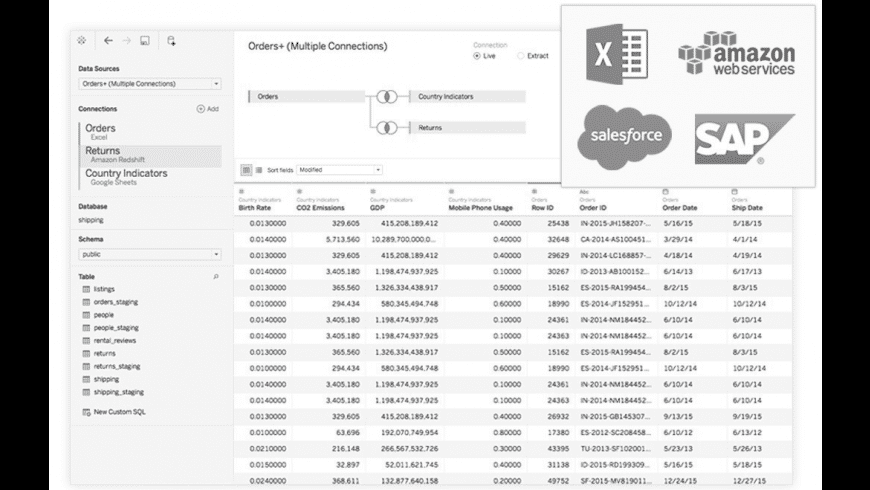Click the Mobile Phone Usage column header
This screenshot has height=490, width=870.
480,208
